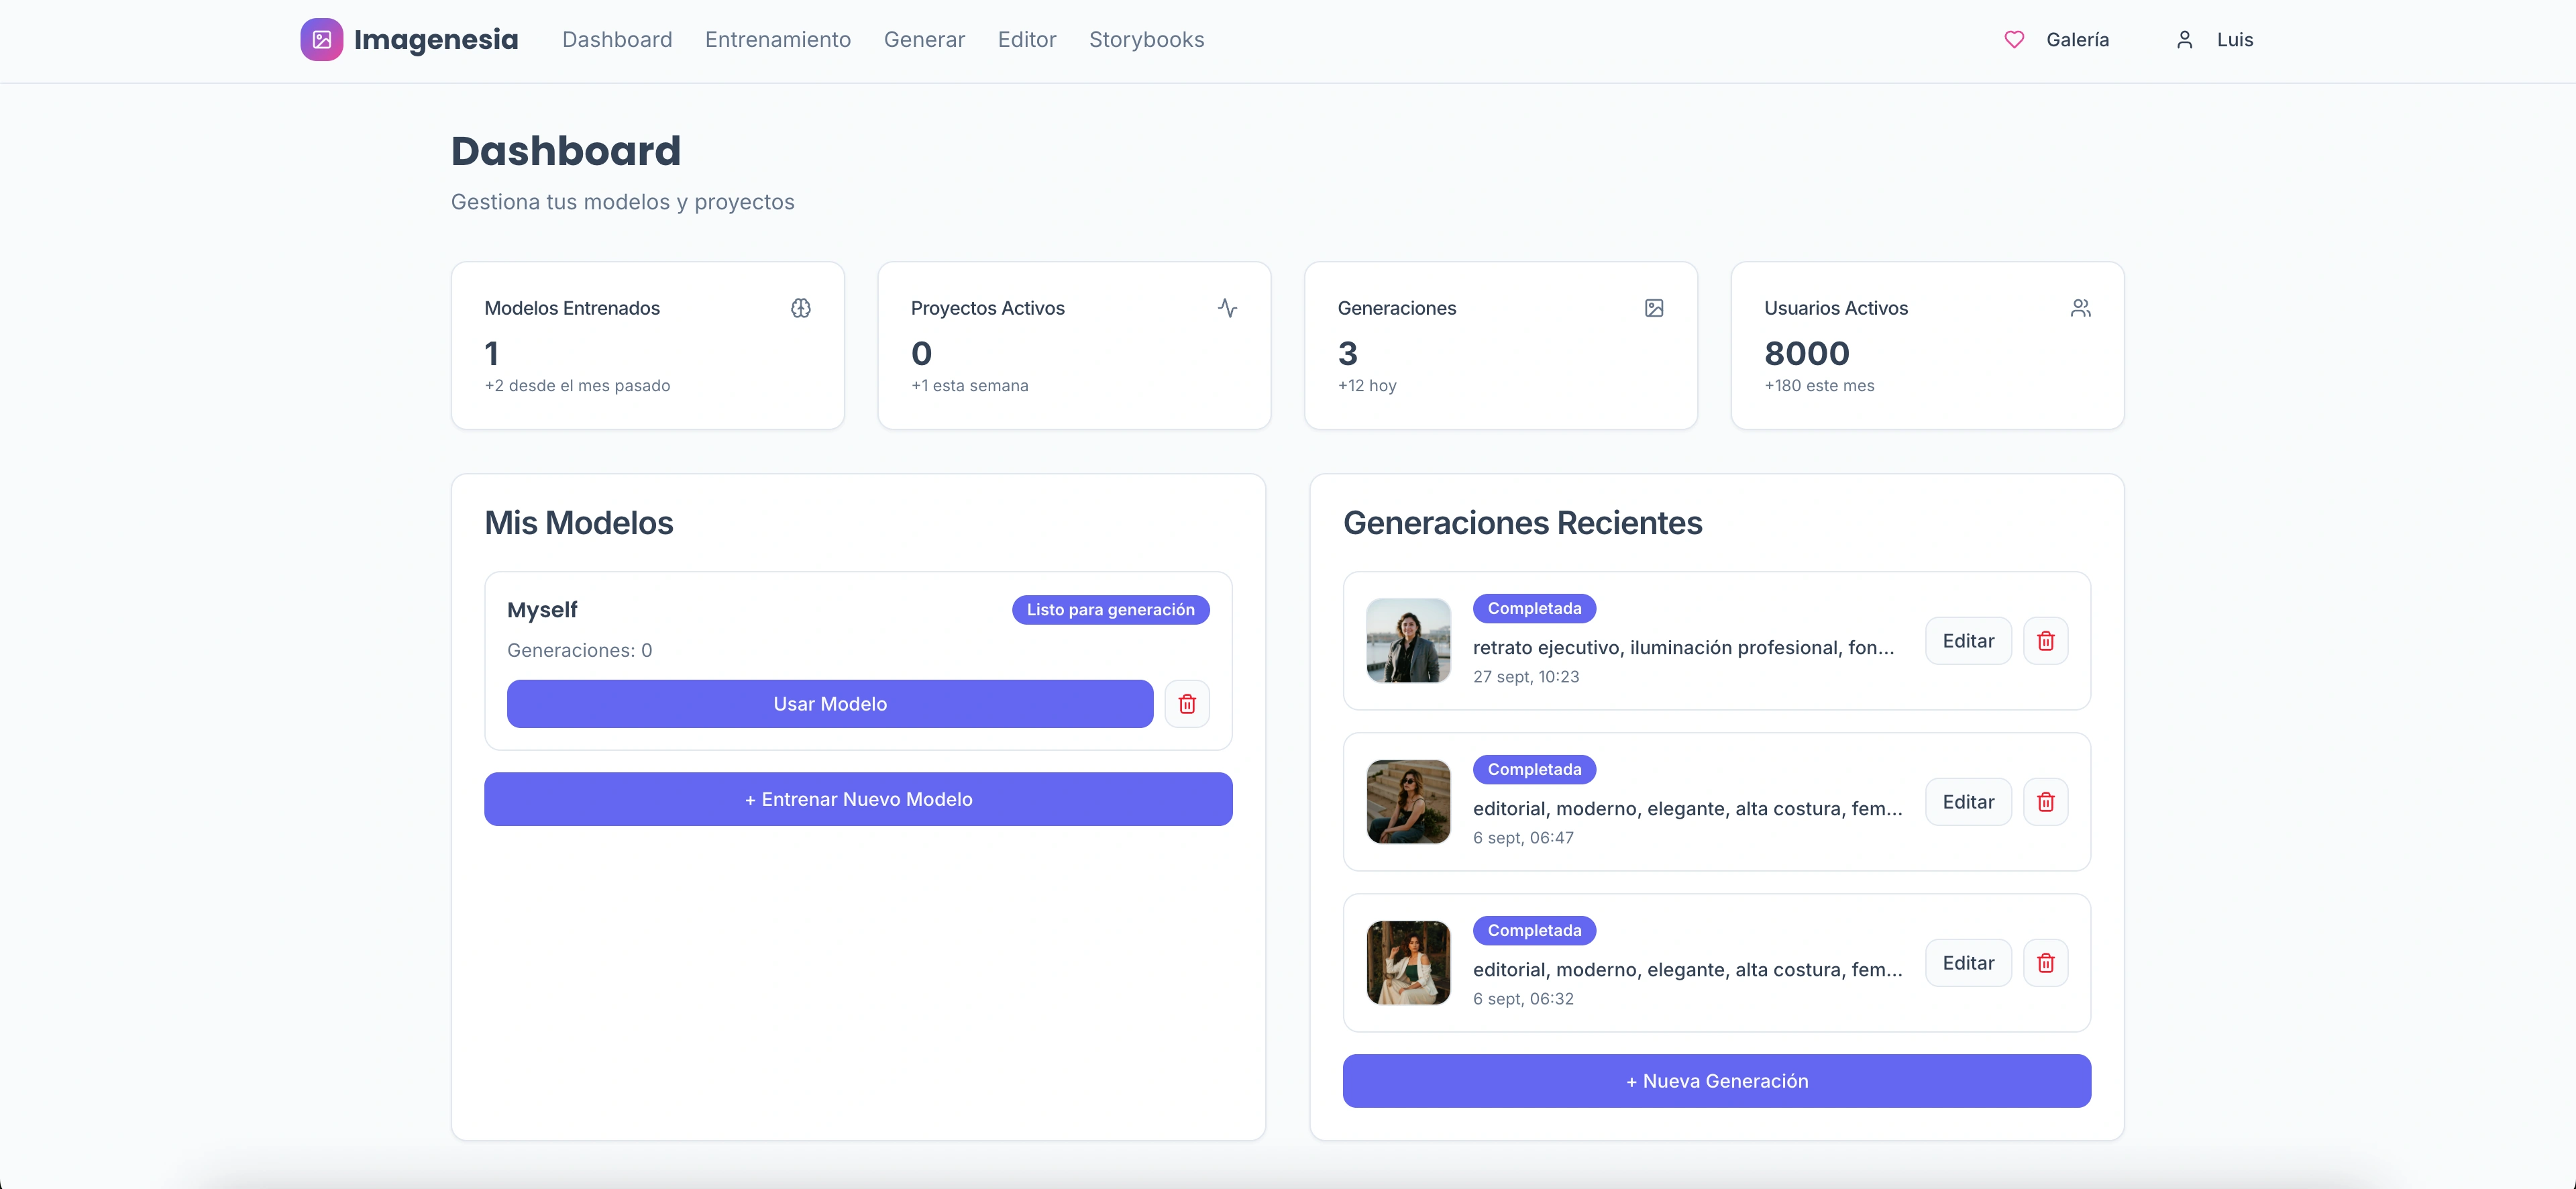Screen dimensions: 2576x1189
Task: Click the Luis user profile icon
Action: click(x=2184, y=40)
